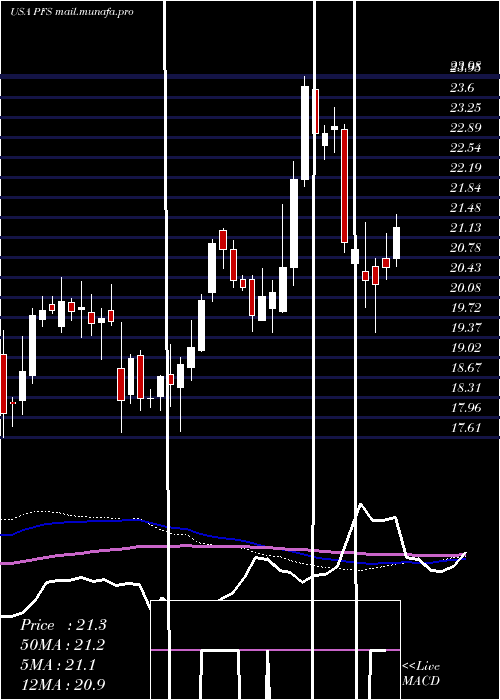
Task: Select the 21.13 price axis label
Action: click(x=465, y=228)
